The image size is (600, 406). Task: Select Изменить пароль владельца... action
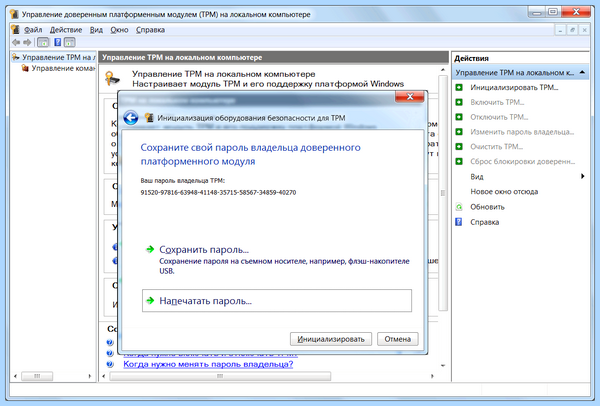[x=522, y=132]
